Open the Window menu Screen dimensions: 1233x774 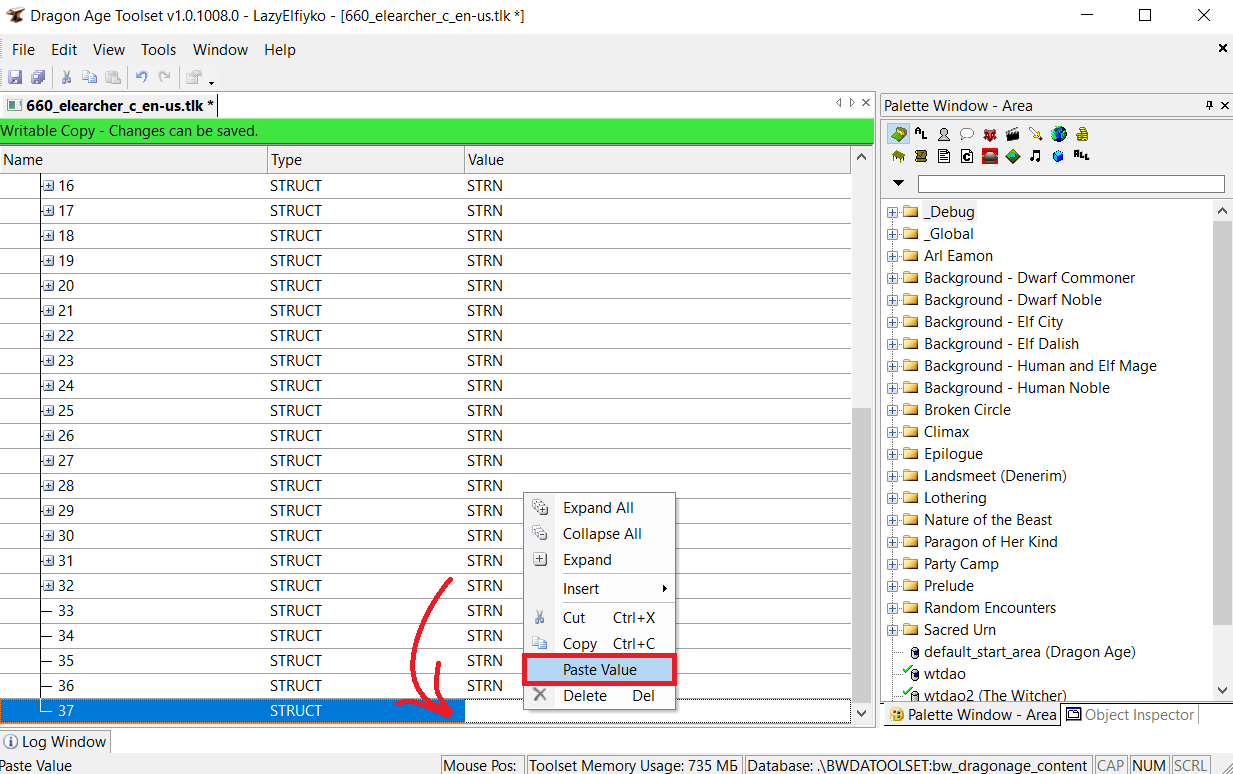point(220,50)
